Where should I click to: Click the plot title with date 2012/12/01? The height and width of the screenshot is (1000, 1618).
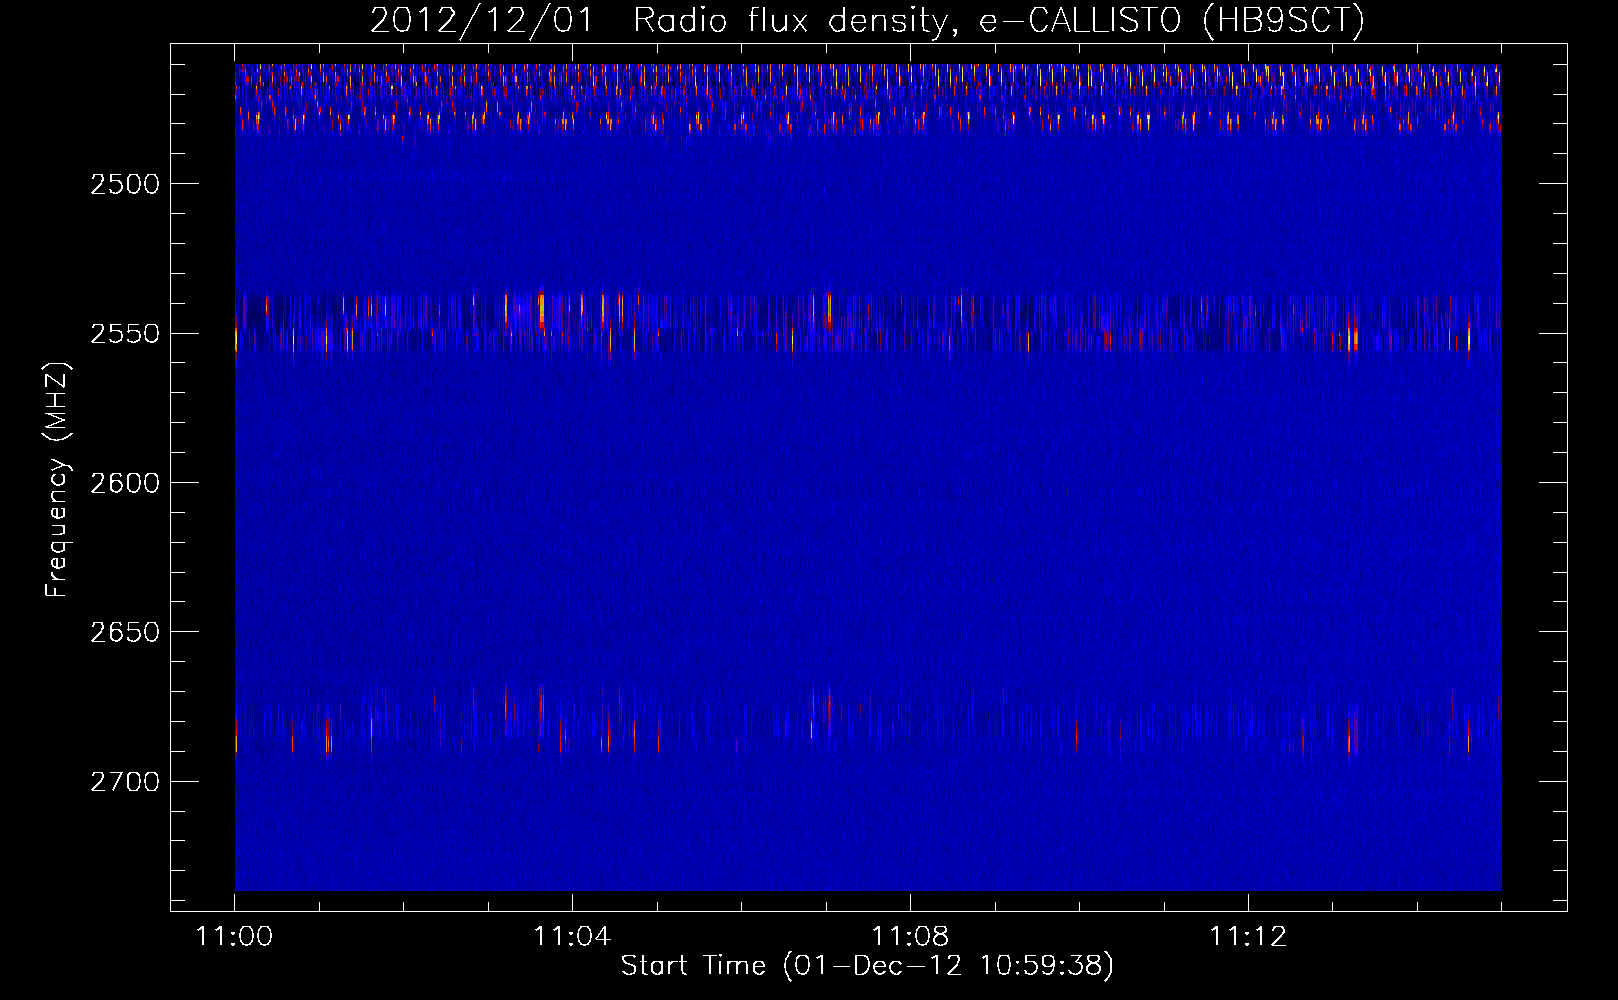point(867,20)
